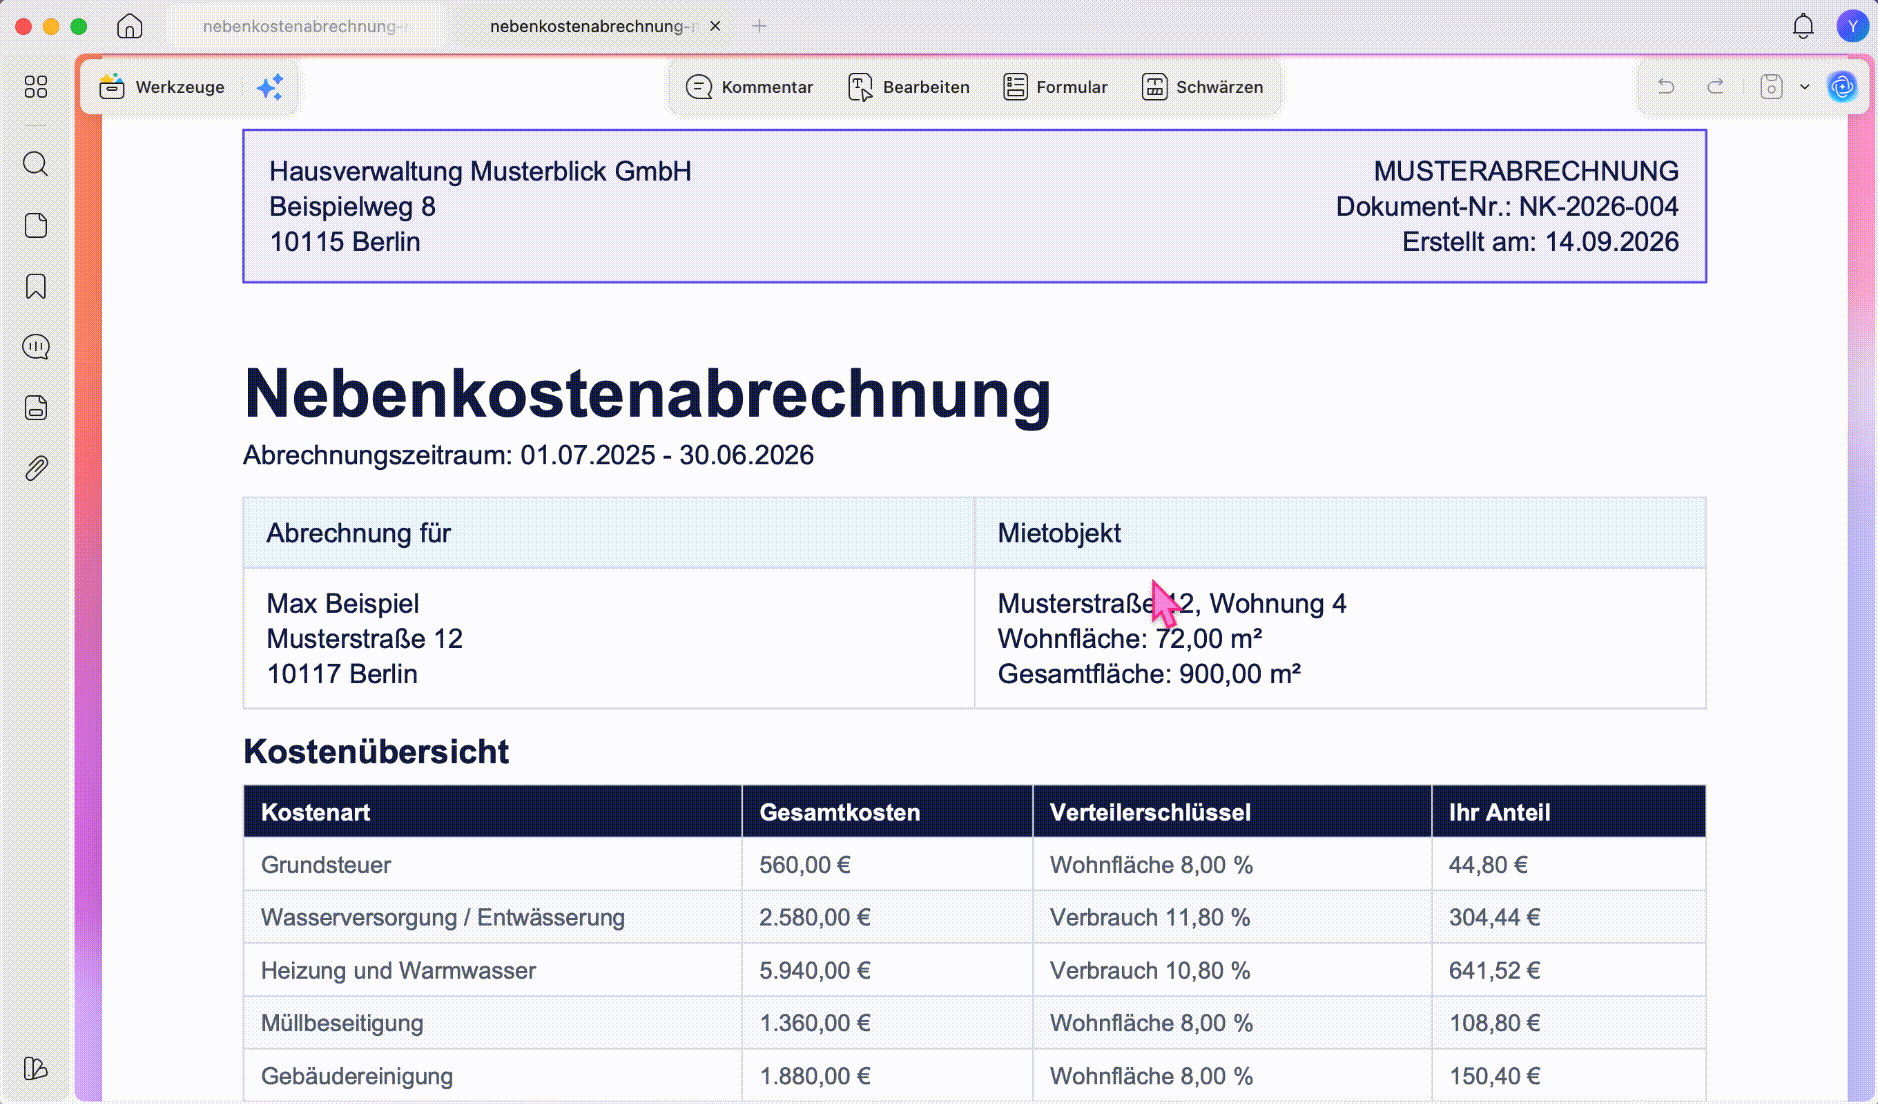Click the Mietobjekt header cell
The width and height of the screenshot is (1878, 1104).
1341,533
